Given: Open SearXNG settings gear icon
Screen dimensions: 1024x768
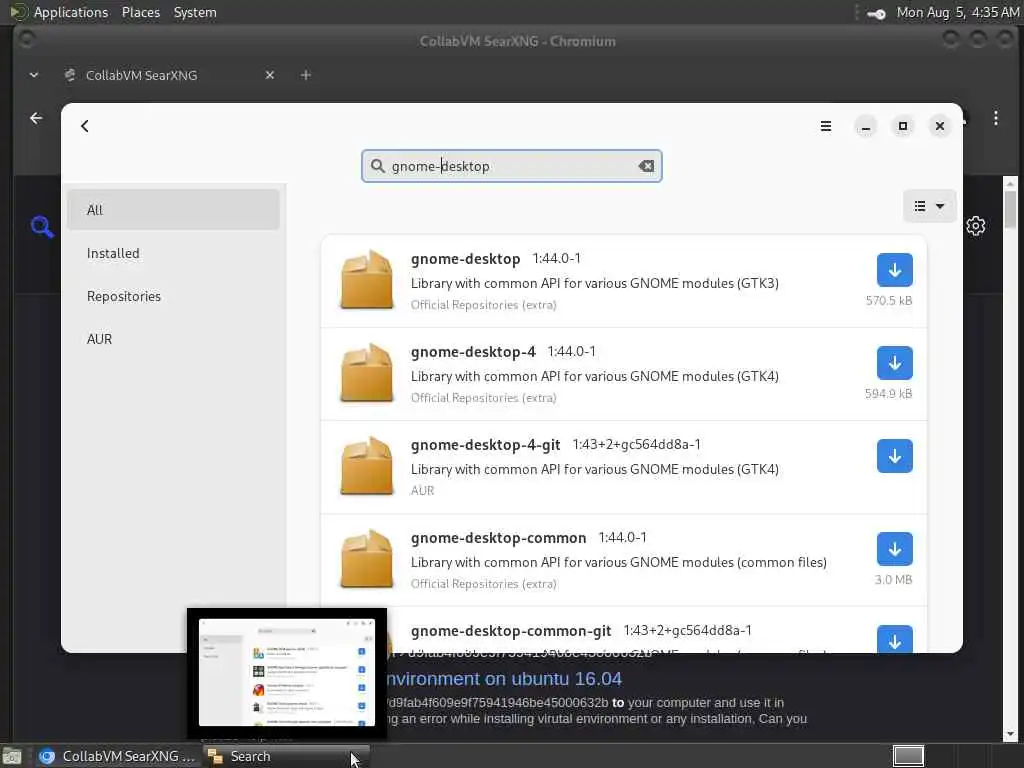Looking at the screenshot, I should click(976, 226).
